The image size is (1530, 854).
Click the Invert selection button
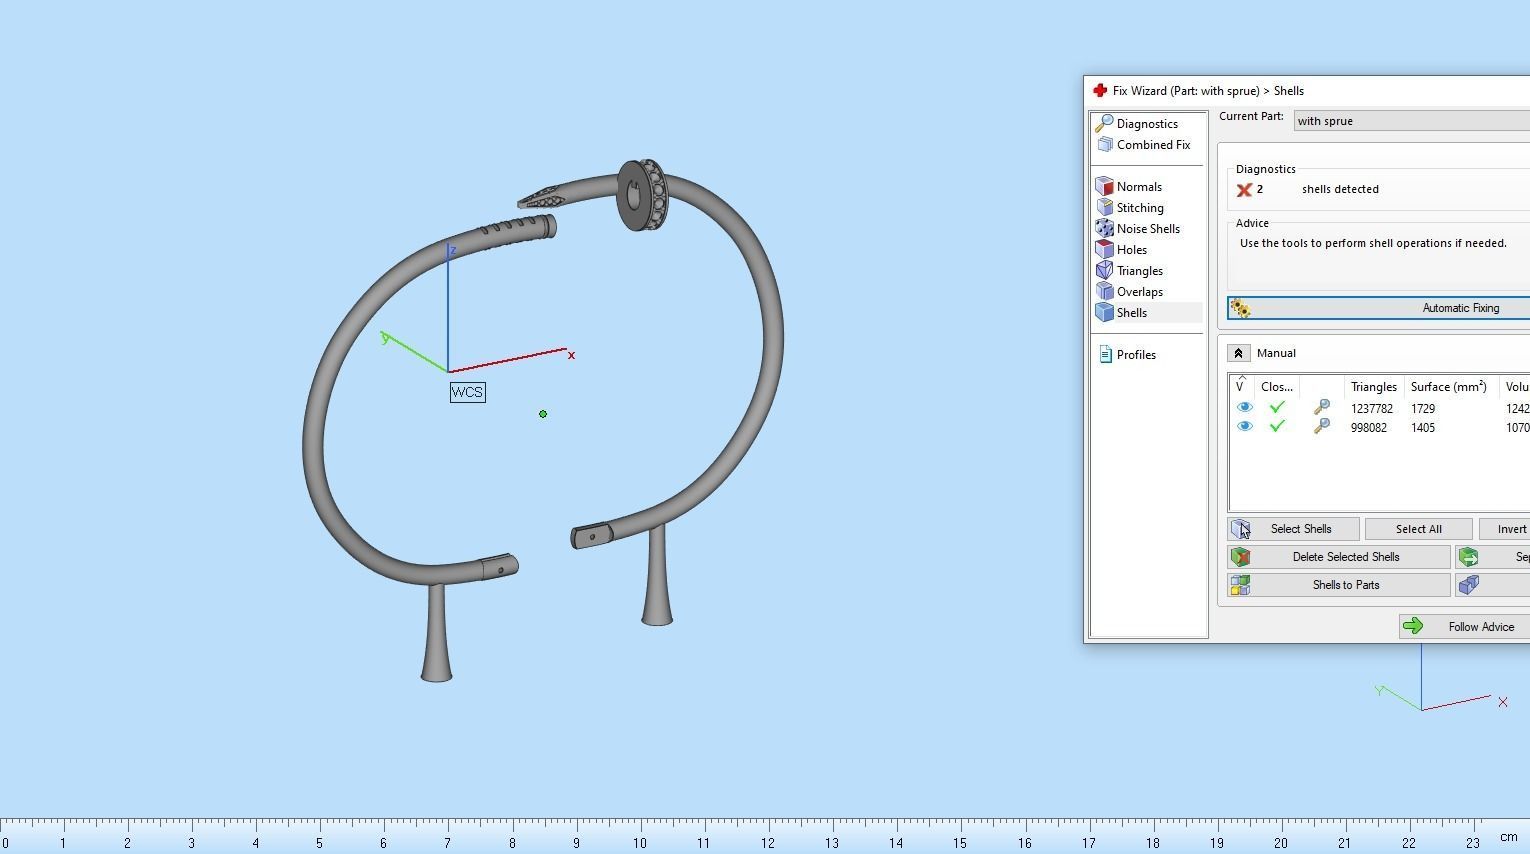click(x=1505, y=529)
